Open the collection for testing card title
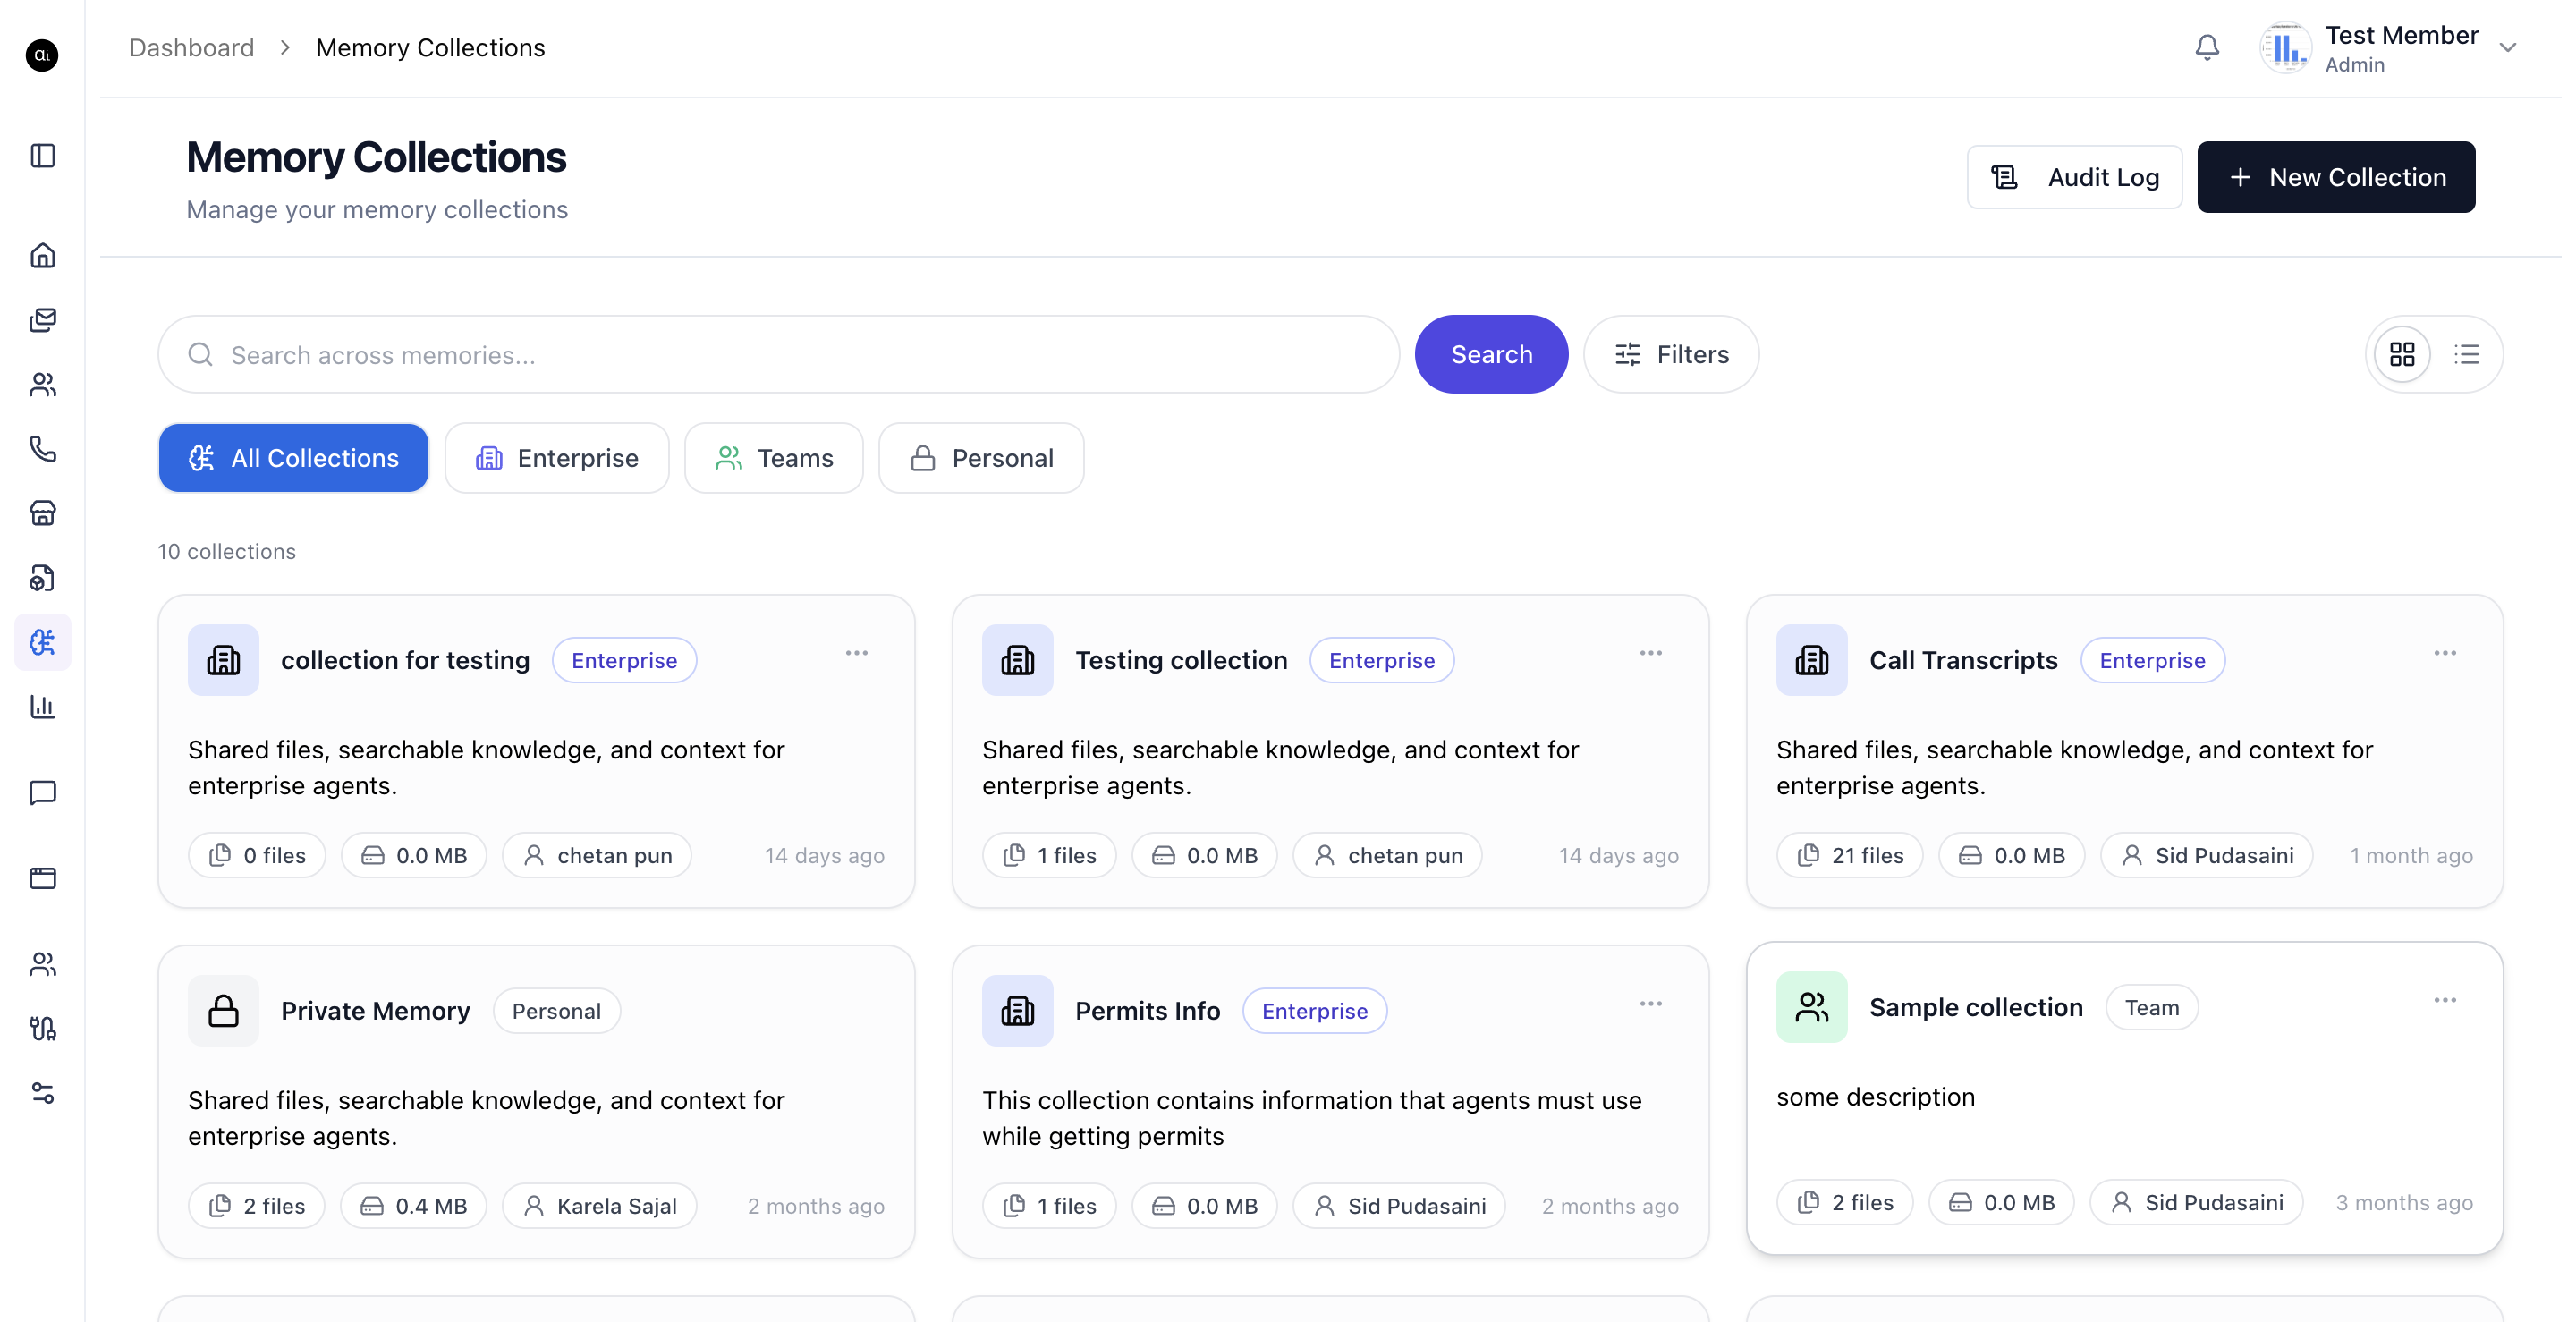2576x1322 pixels. (405, 660)
